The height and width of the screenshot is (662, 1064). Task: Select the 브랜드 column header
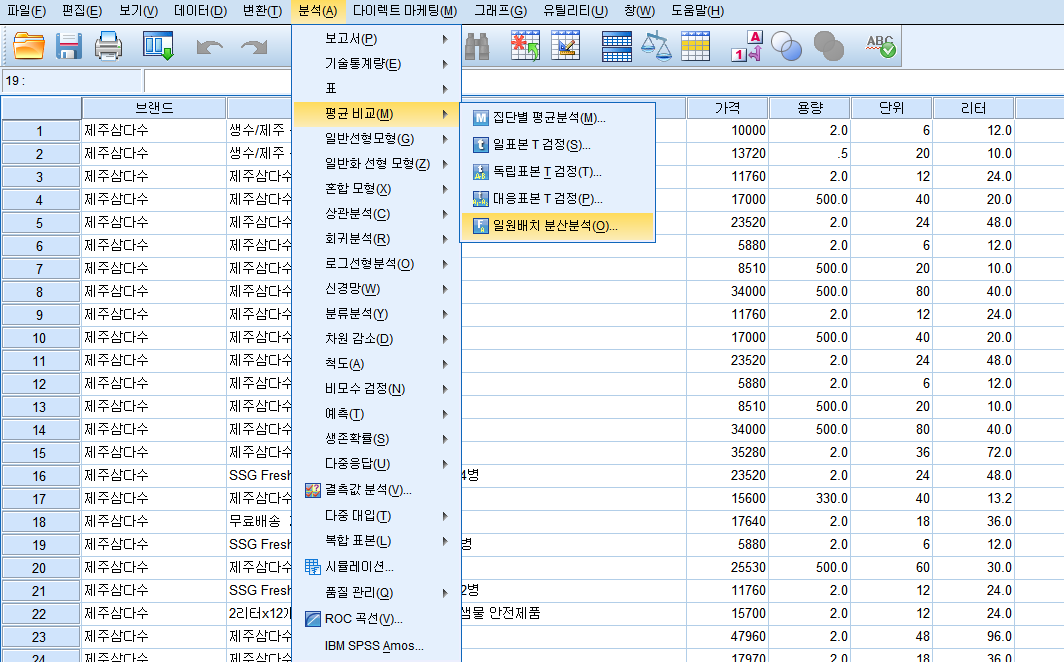[154, 108]
